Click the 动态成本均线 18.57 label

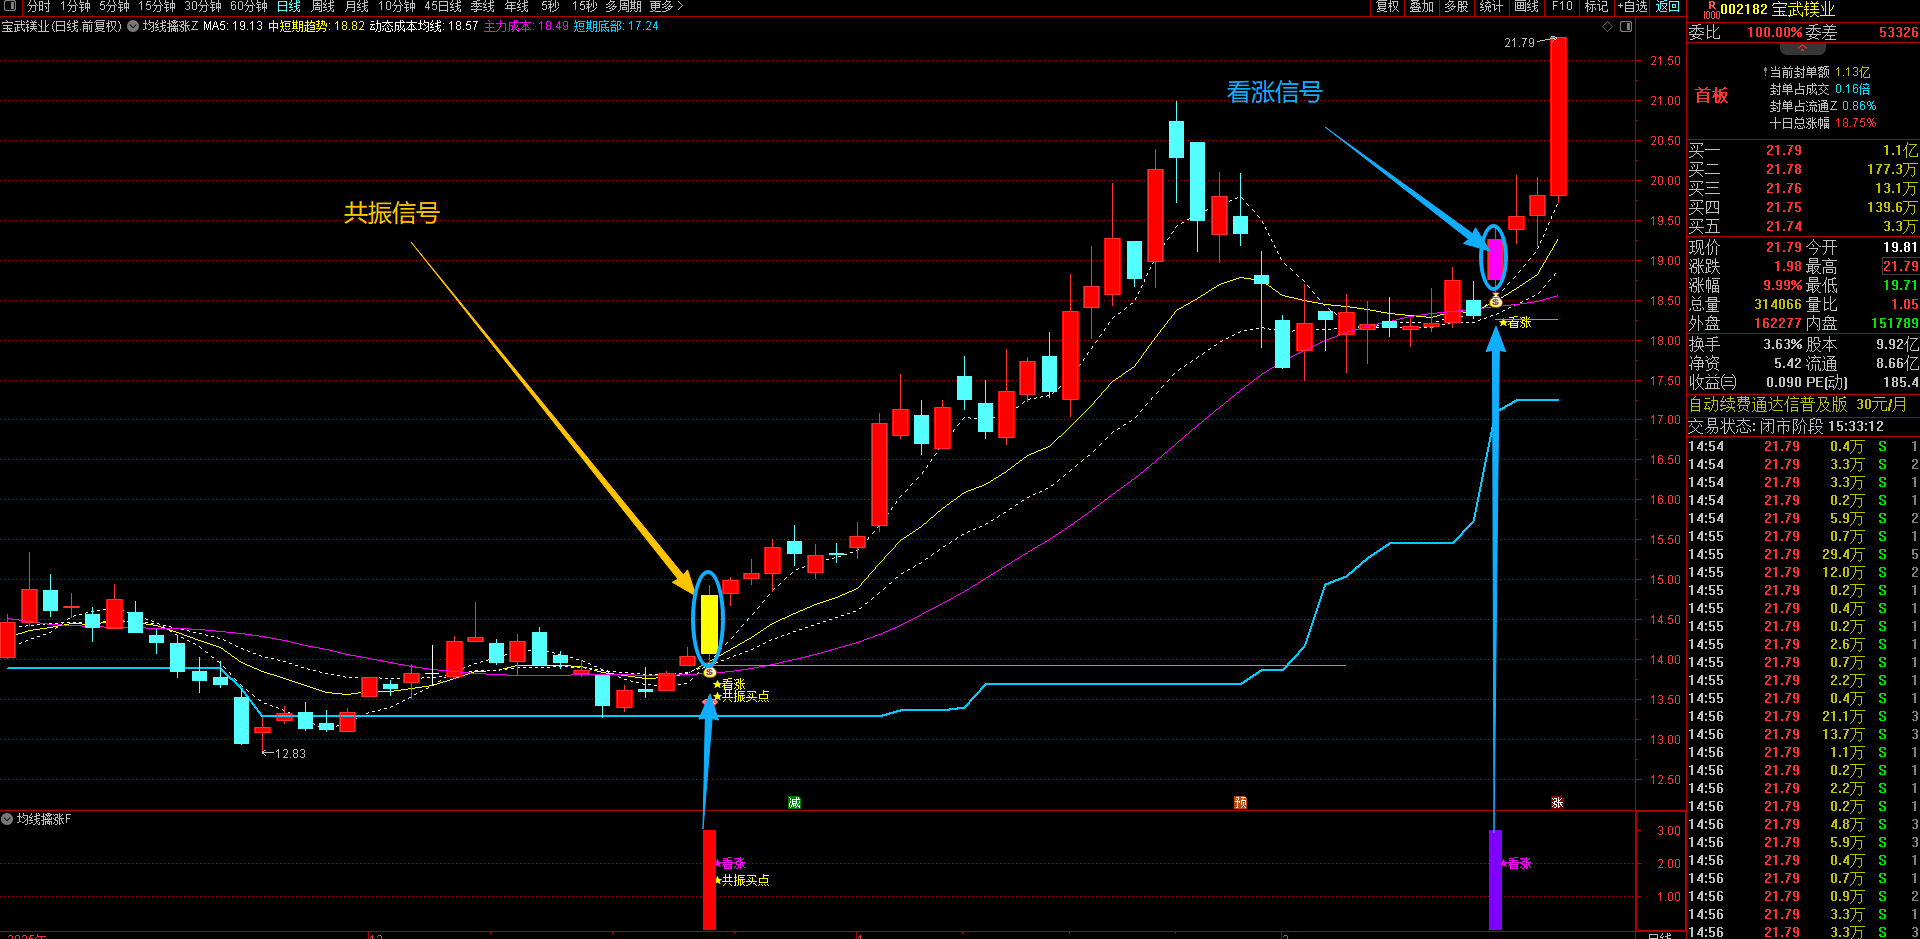[424, 26]
